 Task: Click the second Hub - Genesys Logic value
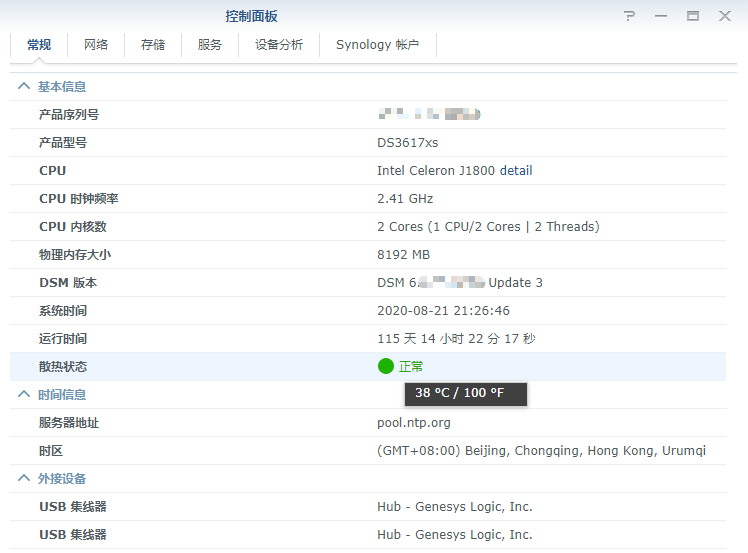(x=455, y=535)
